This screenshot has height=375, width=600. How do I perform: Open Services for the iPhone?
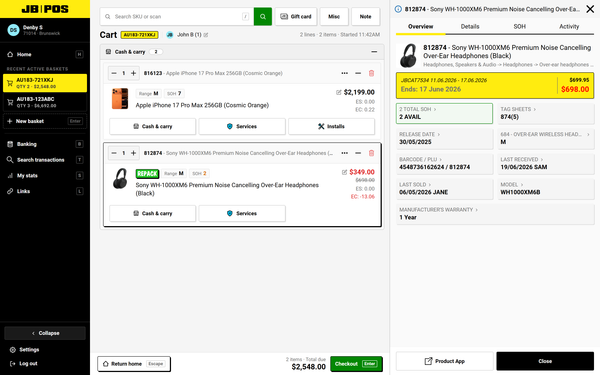(x=242, y=126)
